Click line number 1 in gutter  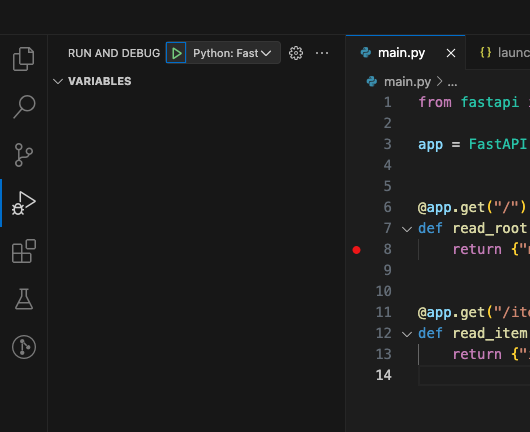point(387,102)
